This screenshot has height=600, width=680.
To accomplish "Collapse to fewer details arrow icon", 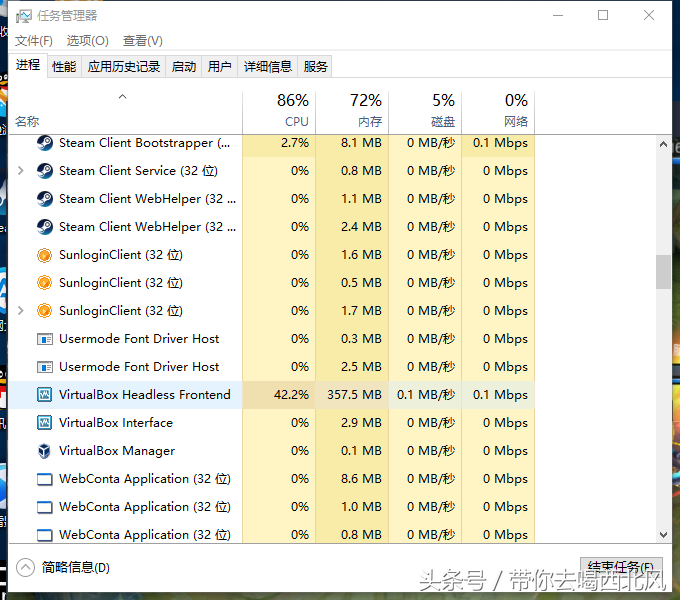I will [x=25, y=567].
